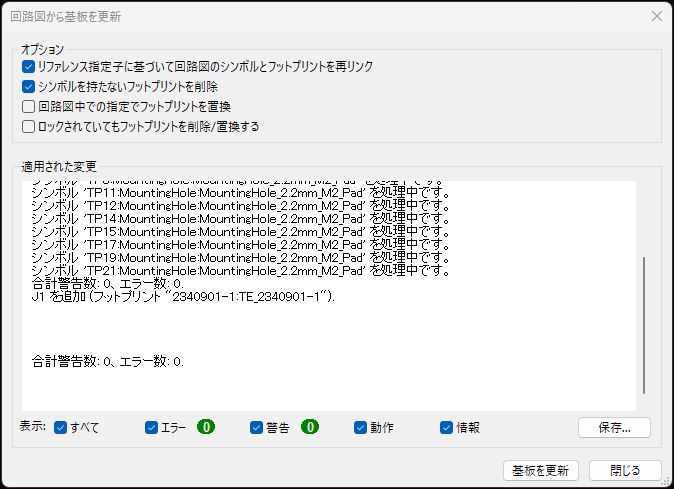The image size is (674, 489).
Task: Click the 基板を更新 button
Action: (x=540, y=470)
